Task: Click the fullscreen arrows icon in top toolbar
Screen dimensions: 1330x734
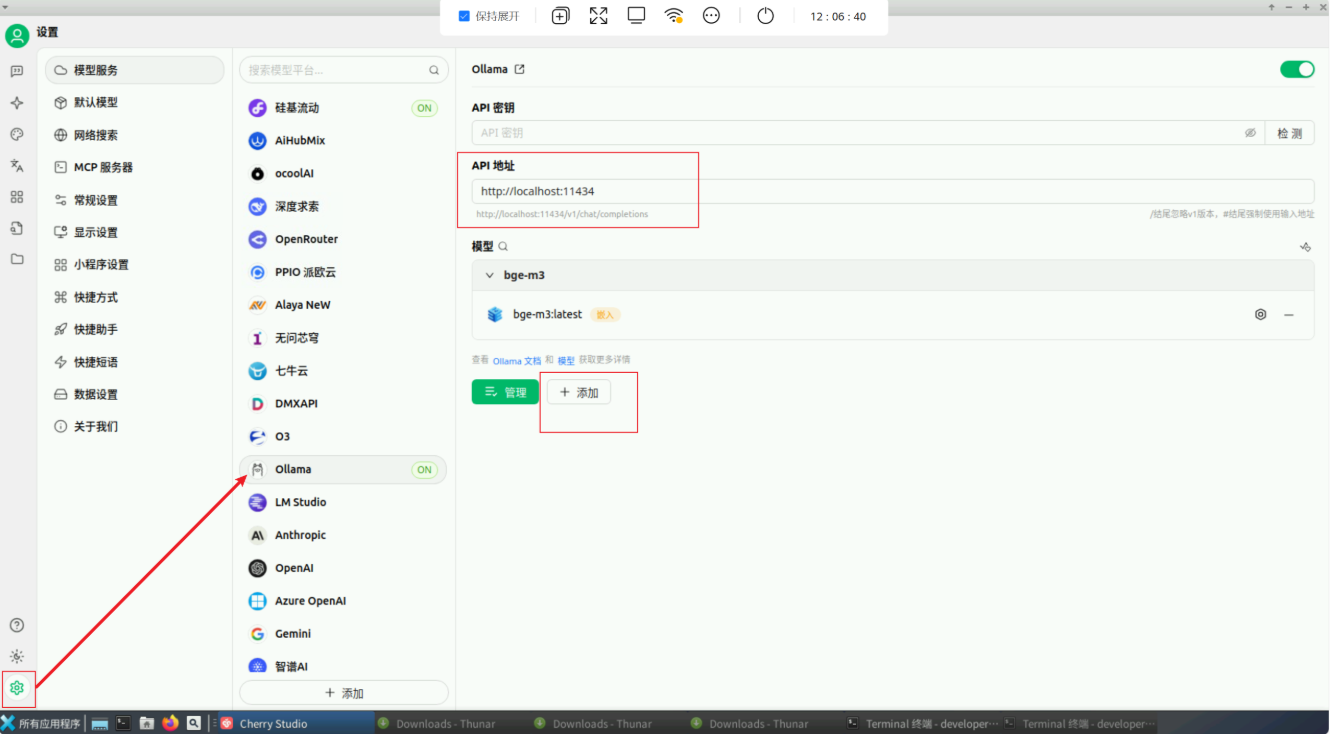Action: [x=598, y=16]
